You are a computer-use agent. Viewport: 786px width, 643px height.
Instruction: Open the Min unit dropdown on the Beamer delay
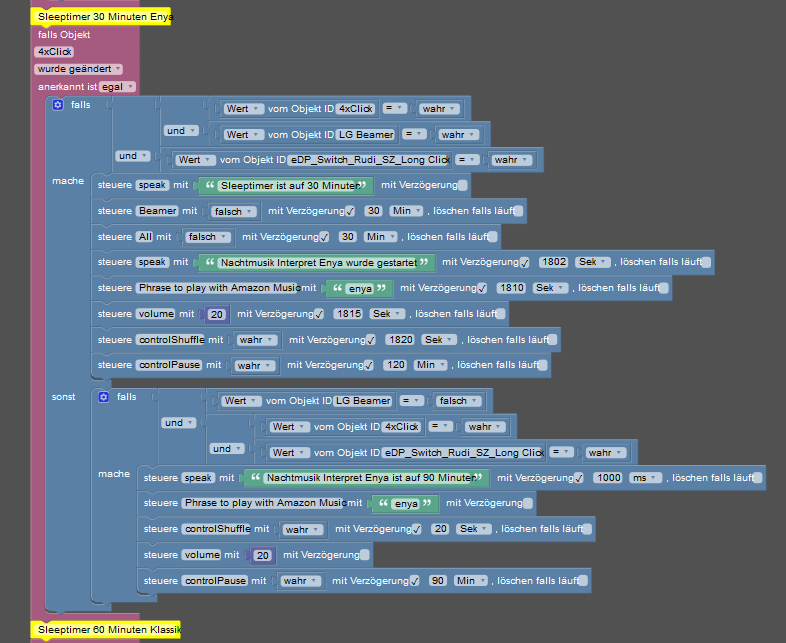406,211
